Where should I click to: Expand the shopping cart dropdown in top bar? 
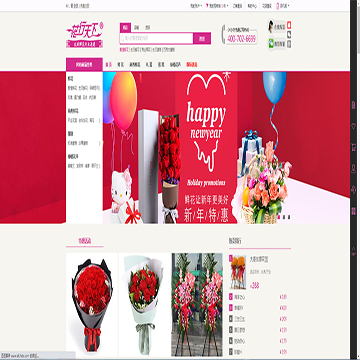tap(217, 6)
